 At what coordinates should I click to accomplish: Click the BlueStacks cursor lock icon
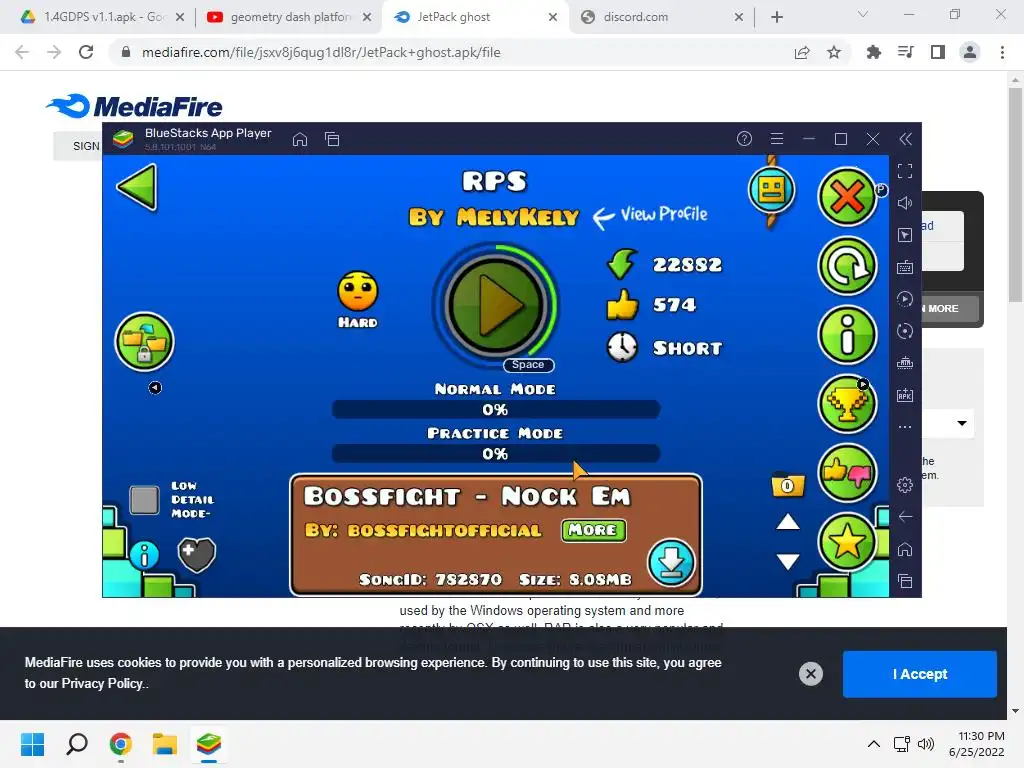coord(904,235)
